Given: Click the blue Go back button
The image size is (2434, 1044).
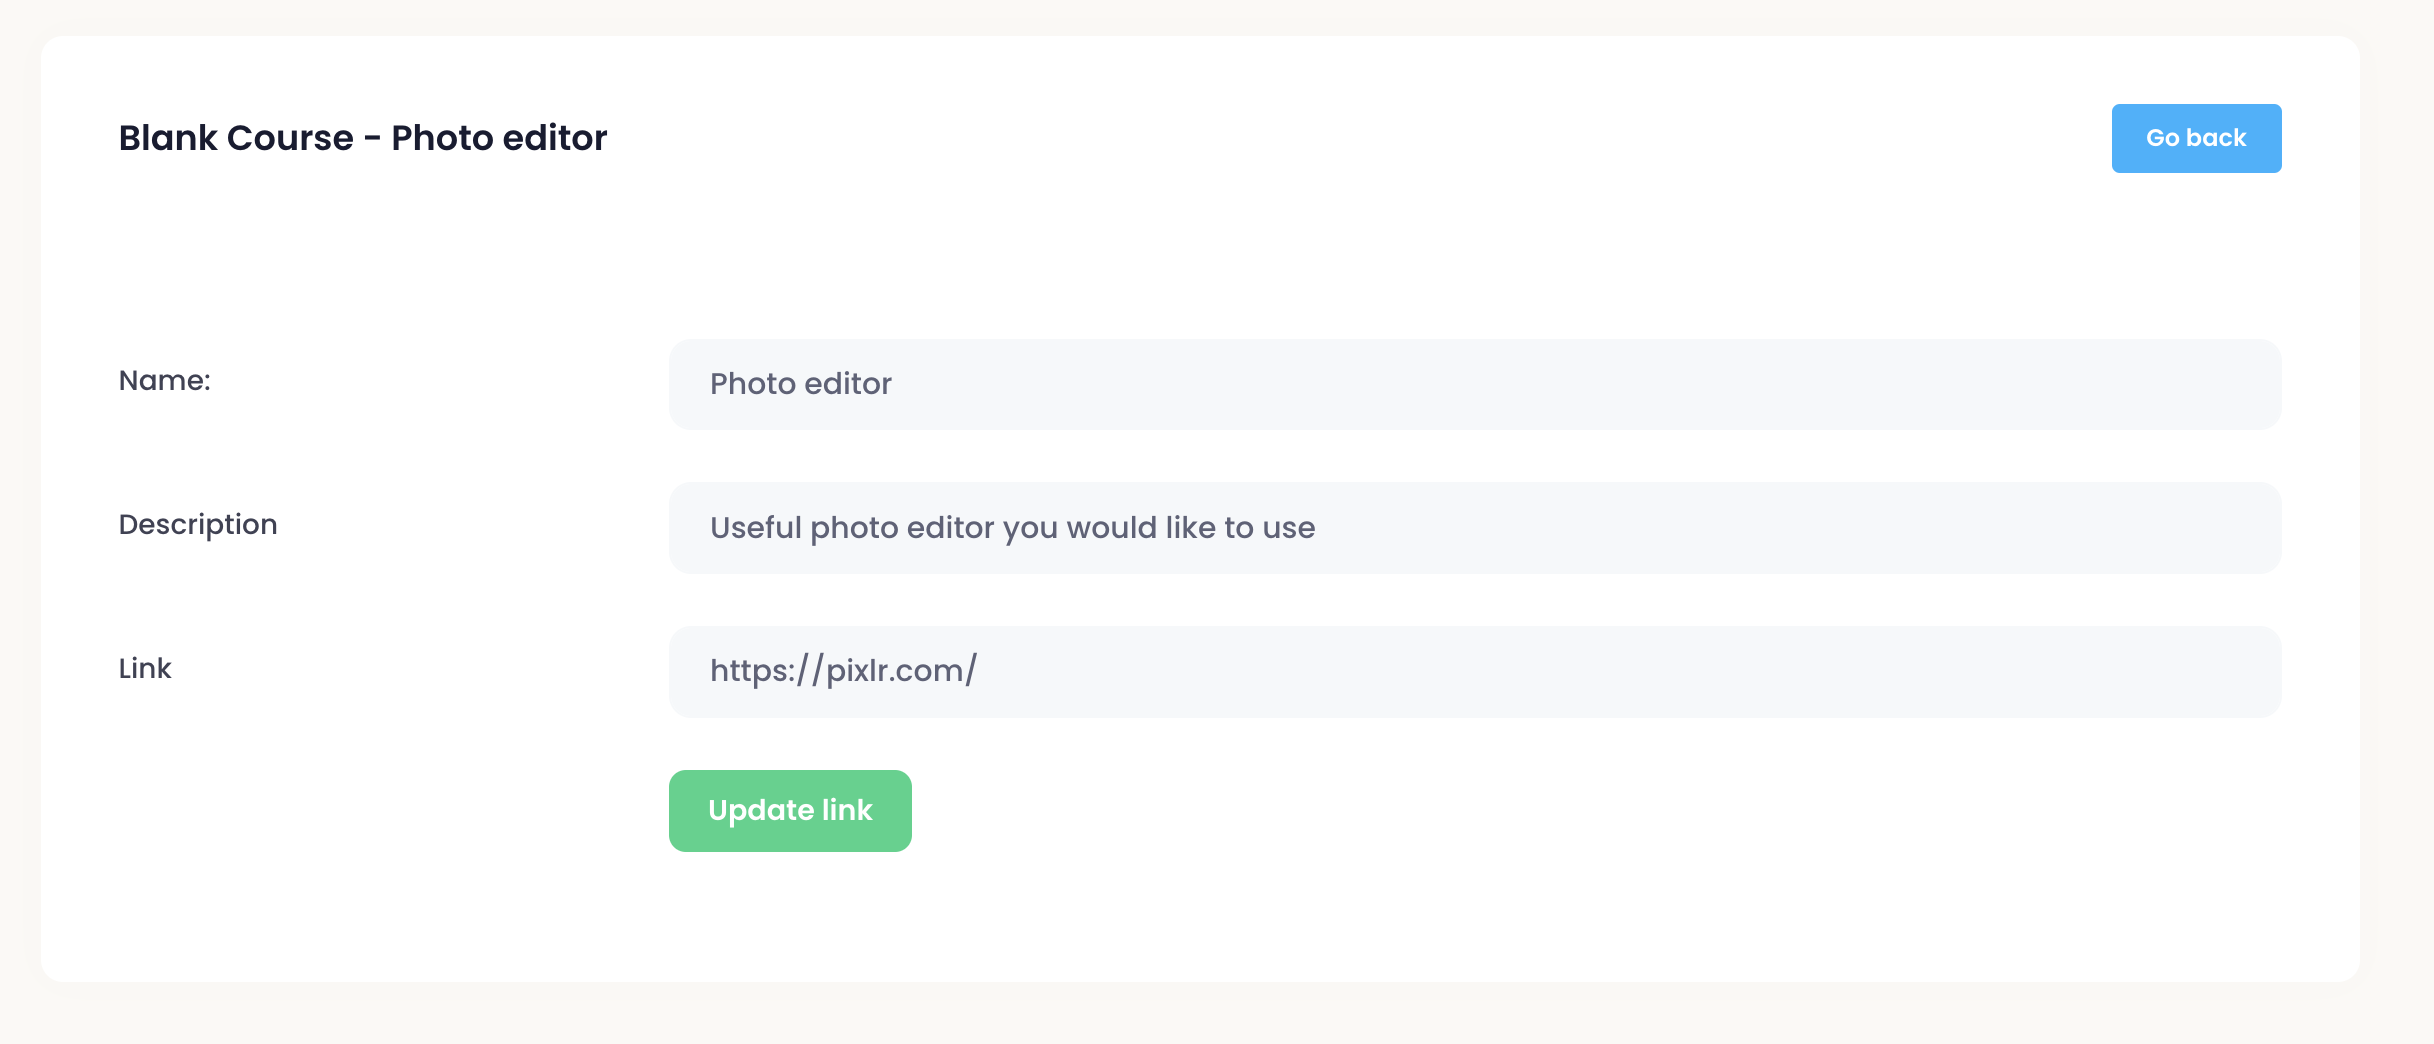Looking at the screenshot, I should tap(2195, 138).
